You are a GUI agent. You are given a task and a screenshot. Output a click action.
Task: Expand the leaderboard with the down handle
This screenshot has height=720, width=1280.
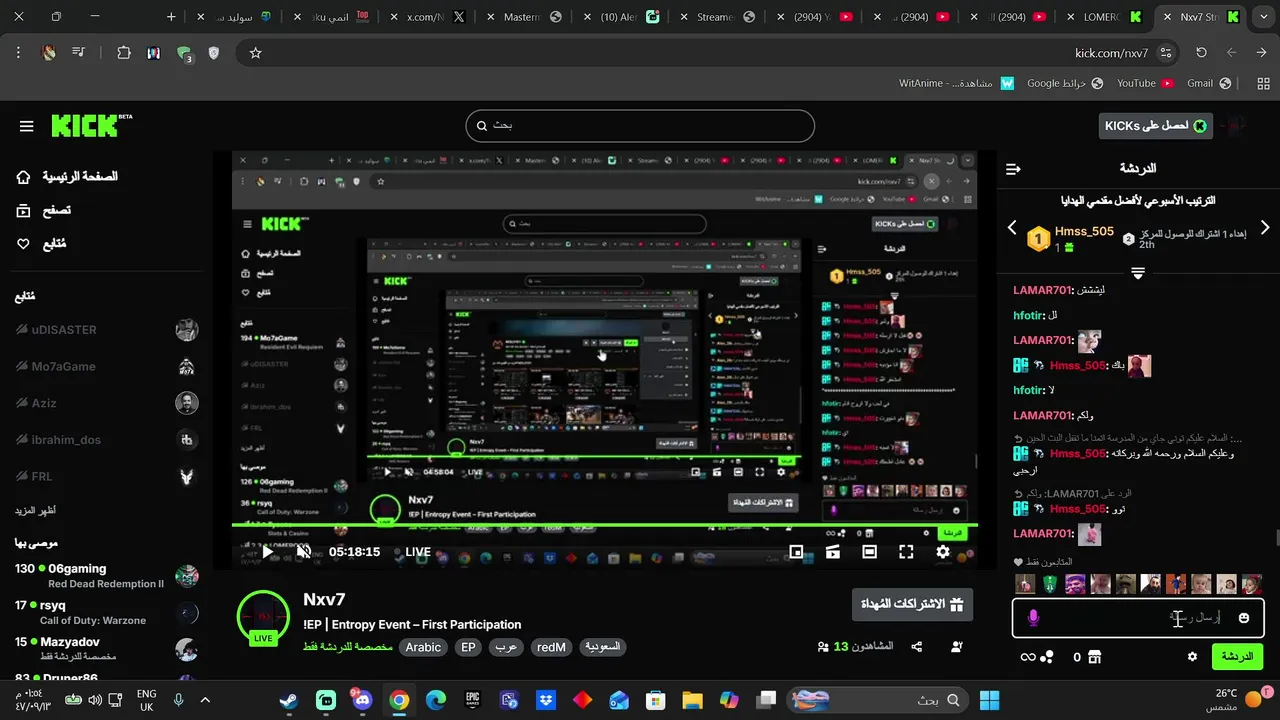click(1138, 273)
